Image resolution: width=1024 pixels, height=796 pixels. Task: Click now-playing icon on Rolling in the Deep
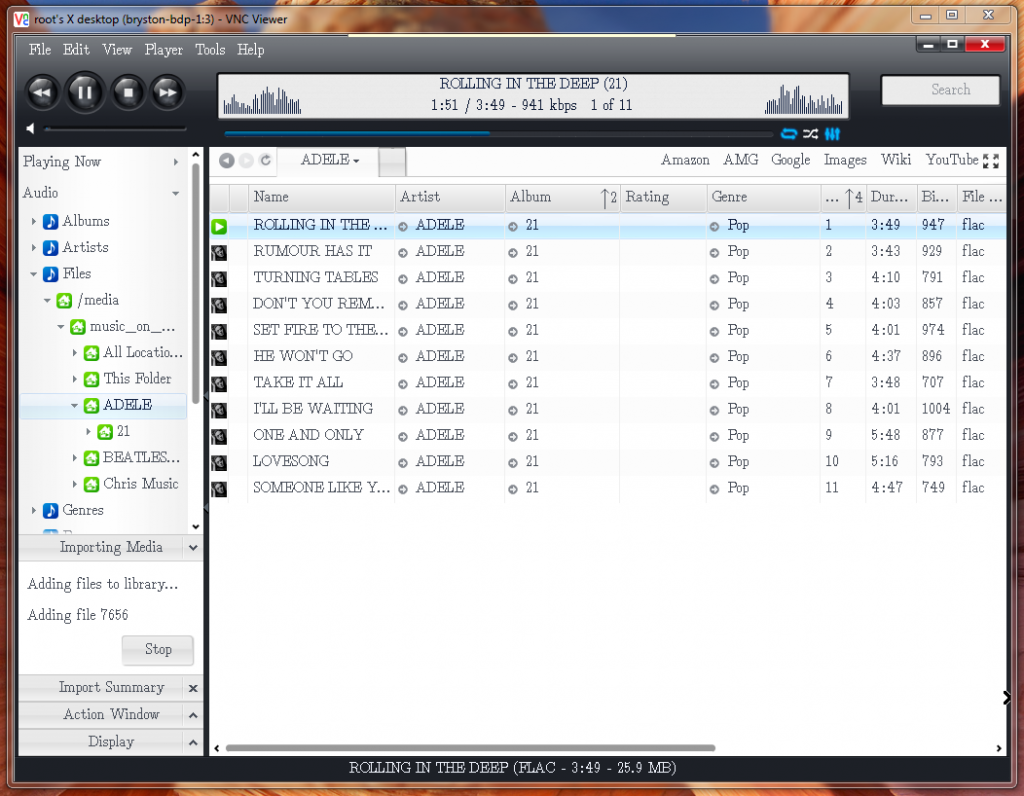pos(219,227)
